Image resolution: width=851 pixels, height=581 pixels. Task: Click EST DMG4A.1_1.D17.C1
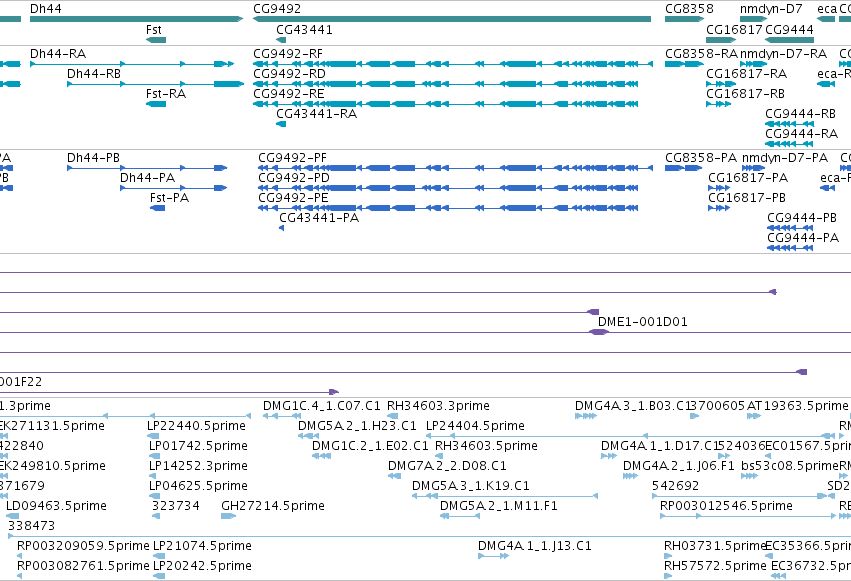pyautogui.click(x=609, y=456)
